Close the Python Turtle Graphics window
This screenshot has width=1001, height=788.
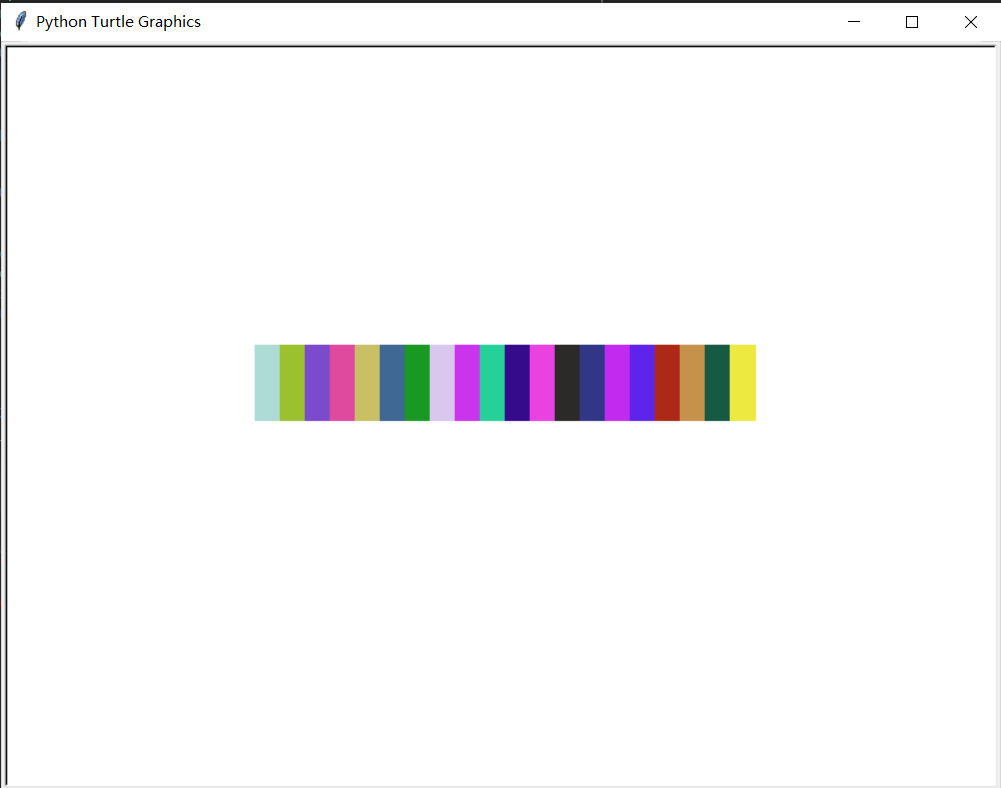(970, 22)
